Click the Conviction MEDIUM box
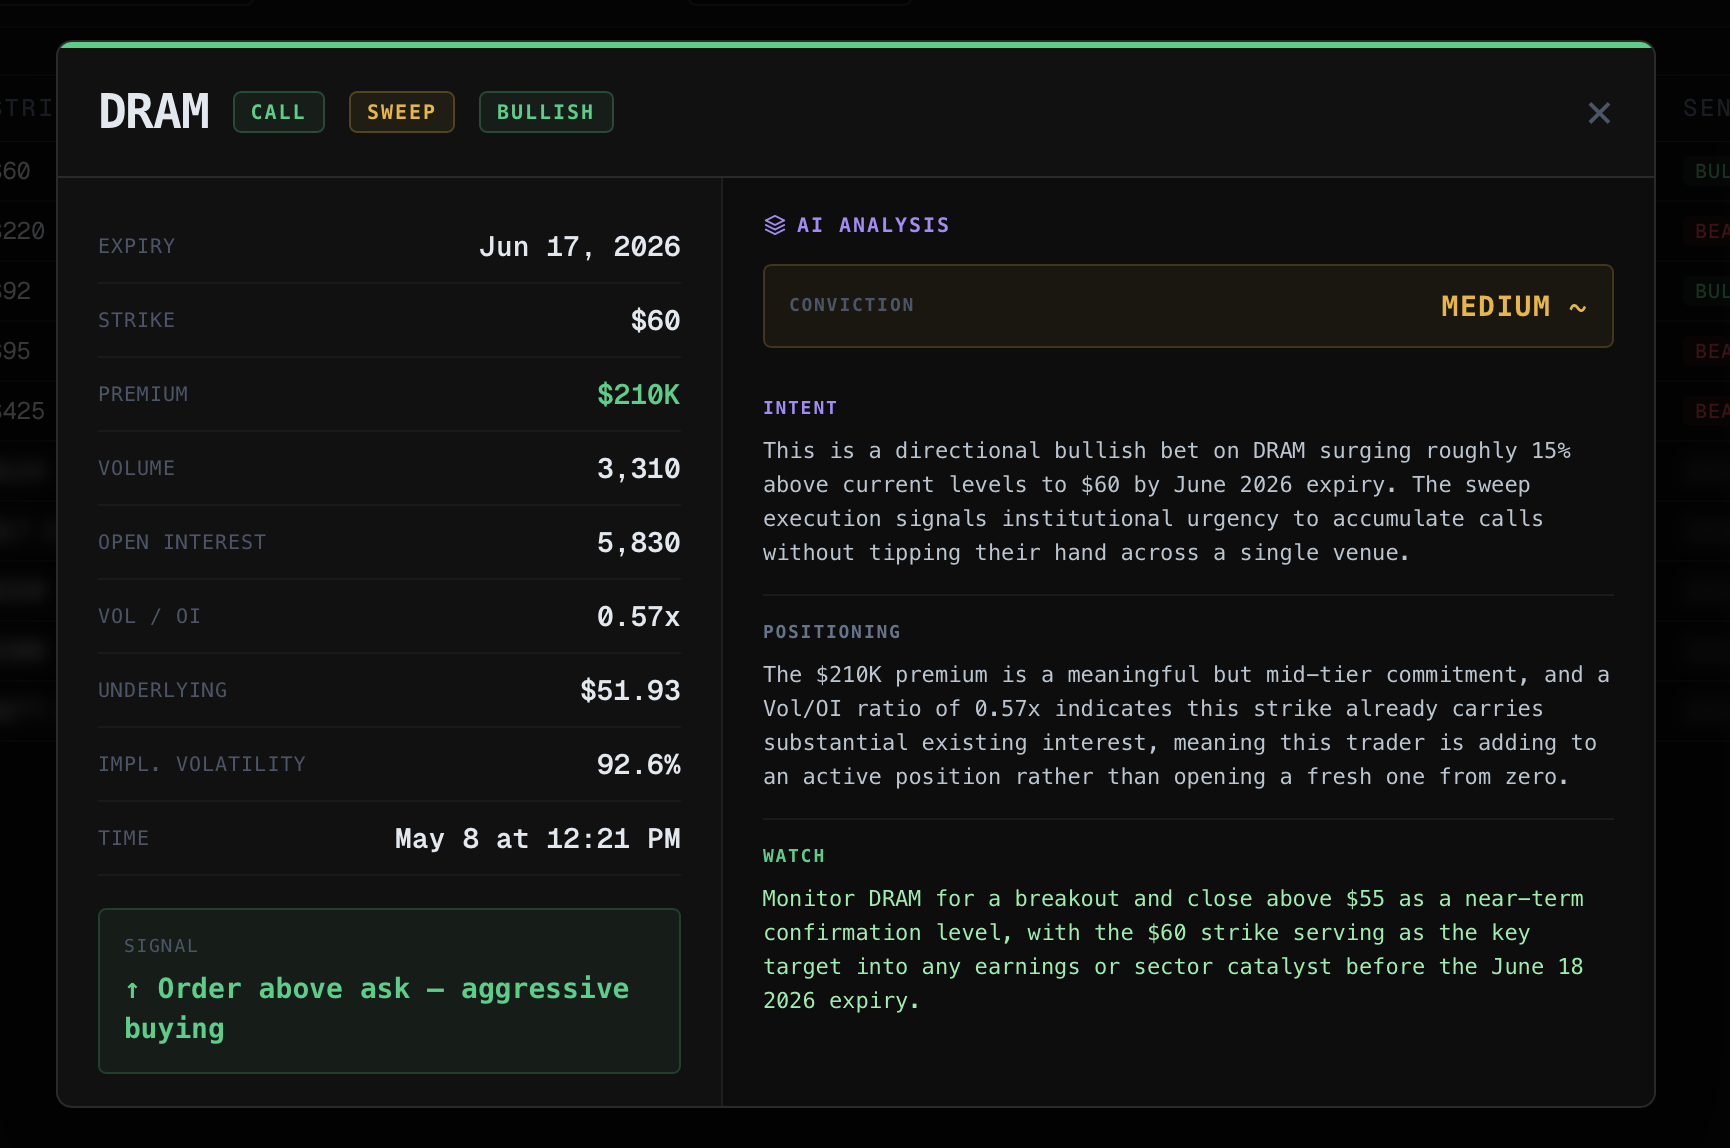1730x1148 pixels. click(1188, 306)
